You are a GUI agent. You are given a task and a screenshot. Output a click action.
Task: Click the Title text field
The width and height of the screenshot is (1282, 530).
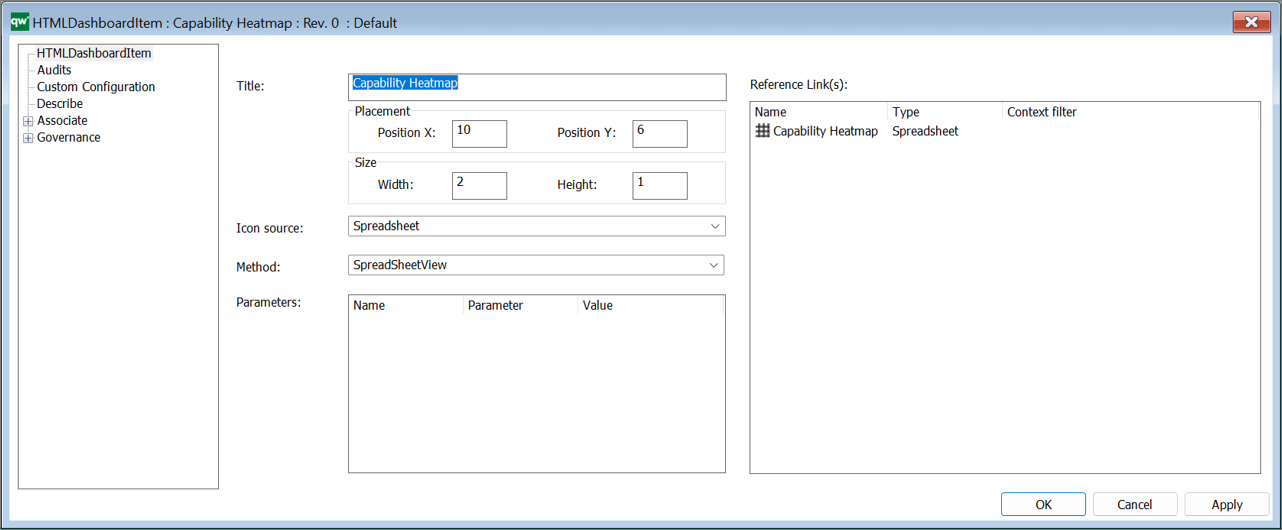[537, 87]
